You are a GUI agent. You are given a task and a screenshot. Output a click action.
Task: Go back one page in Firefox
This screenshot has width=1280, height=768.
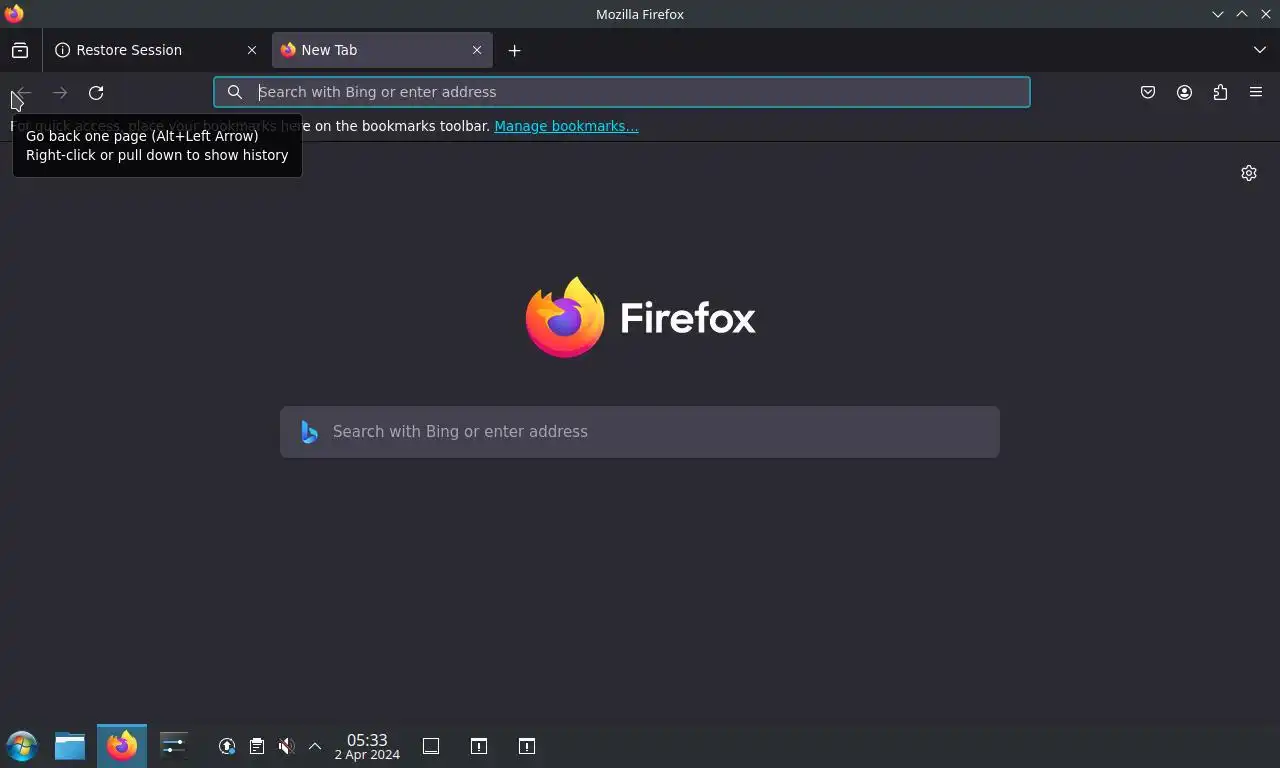(x=22, y=92)
